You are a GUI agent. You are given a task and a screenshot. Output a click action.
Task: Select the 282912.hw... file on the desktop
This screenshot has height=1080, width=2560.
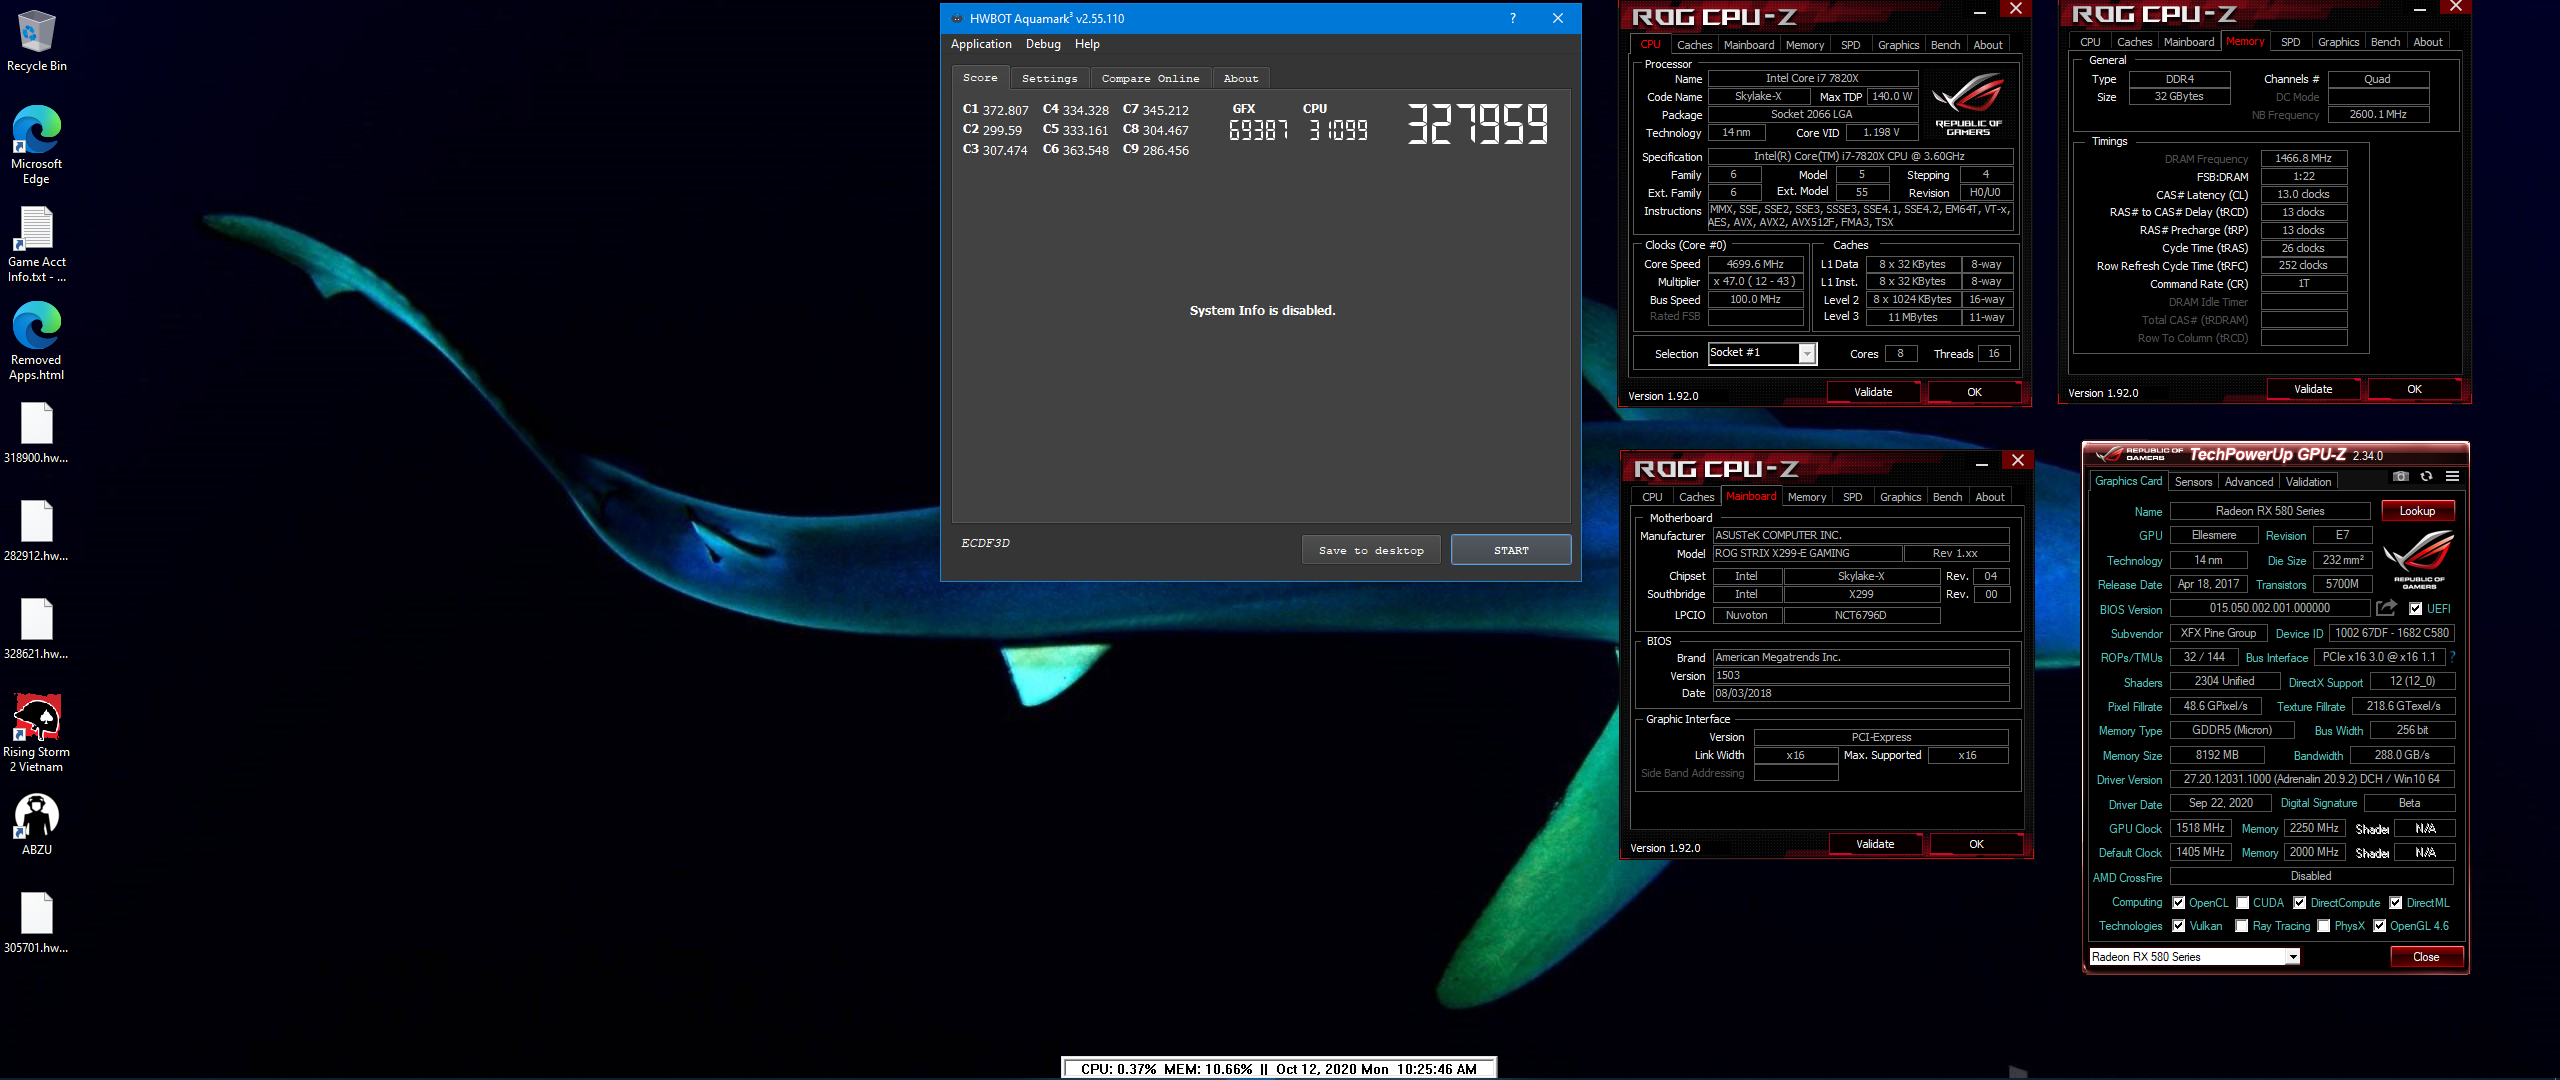[x=36, y=531]
